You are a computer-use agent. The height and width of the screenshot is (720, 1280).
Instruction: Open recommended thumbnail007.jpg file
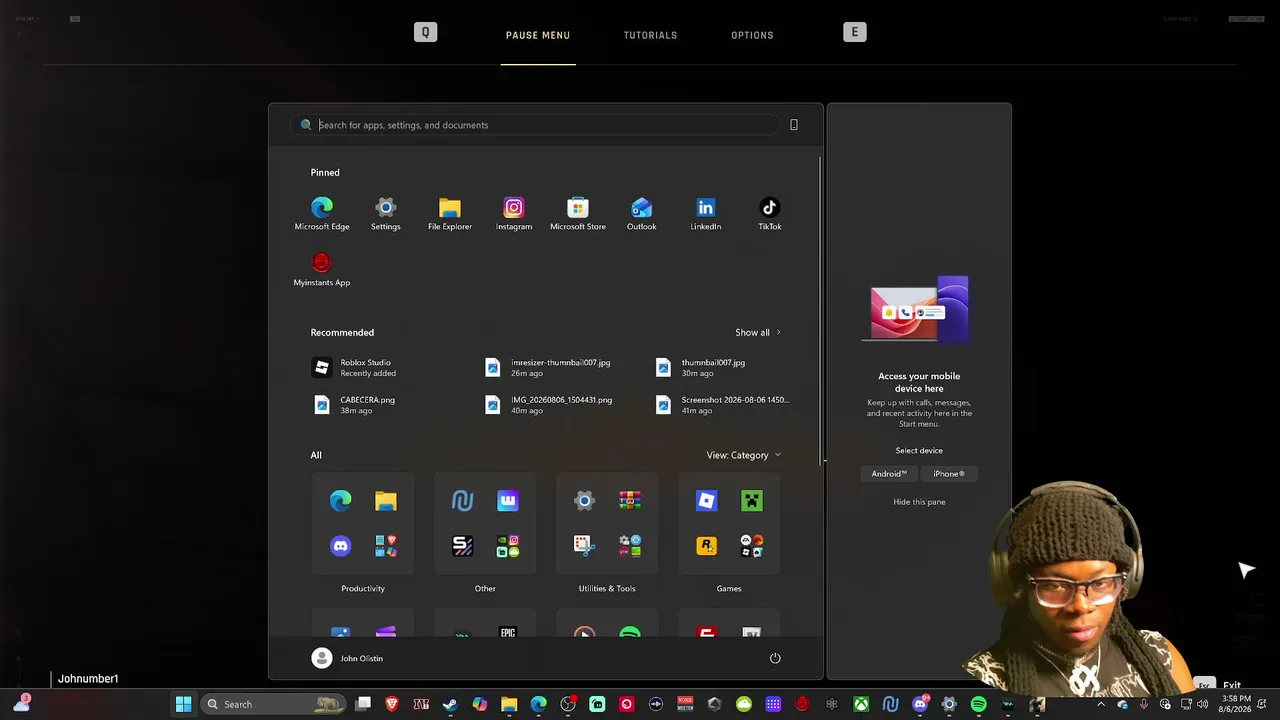click(x=701, y=368)
